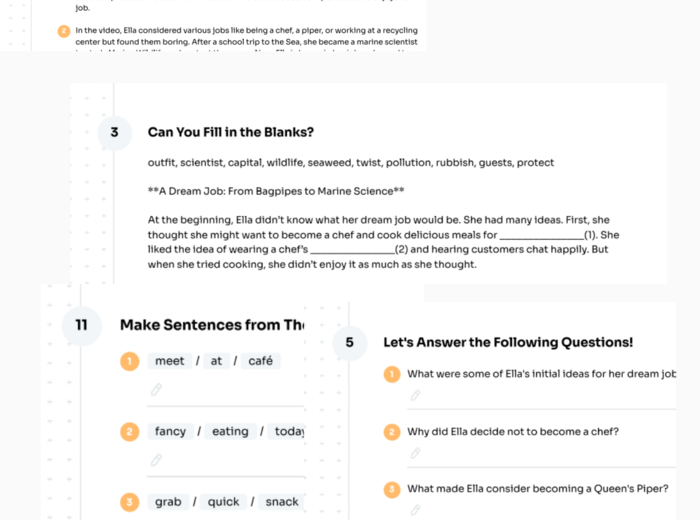Click the pencil icon below the chef question
This screenshot has width=700, height=520.
point(415,453)
